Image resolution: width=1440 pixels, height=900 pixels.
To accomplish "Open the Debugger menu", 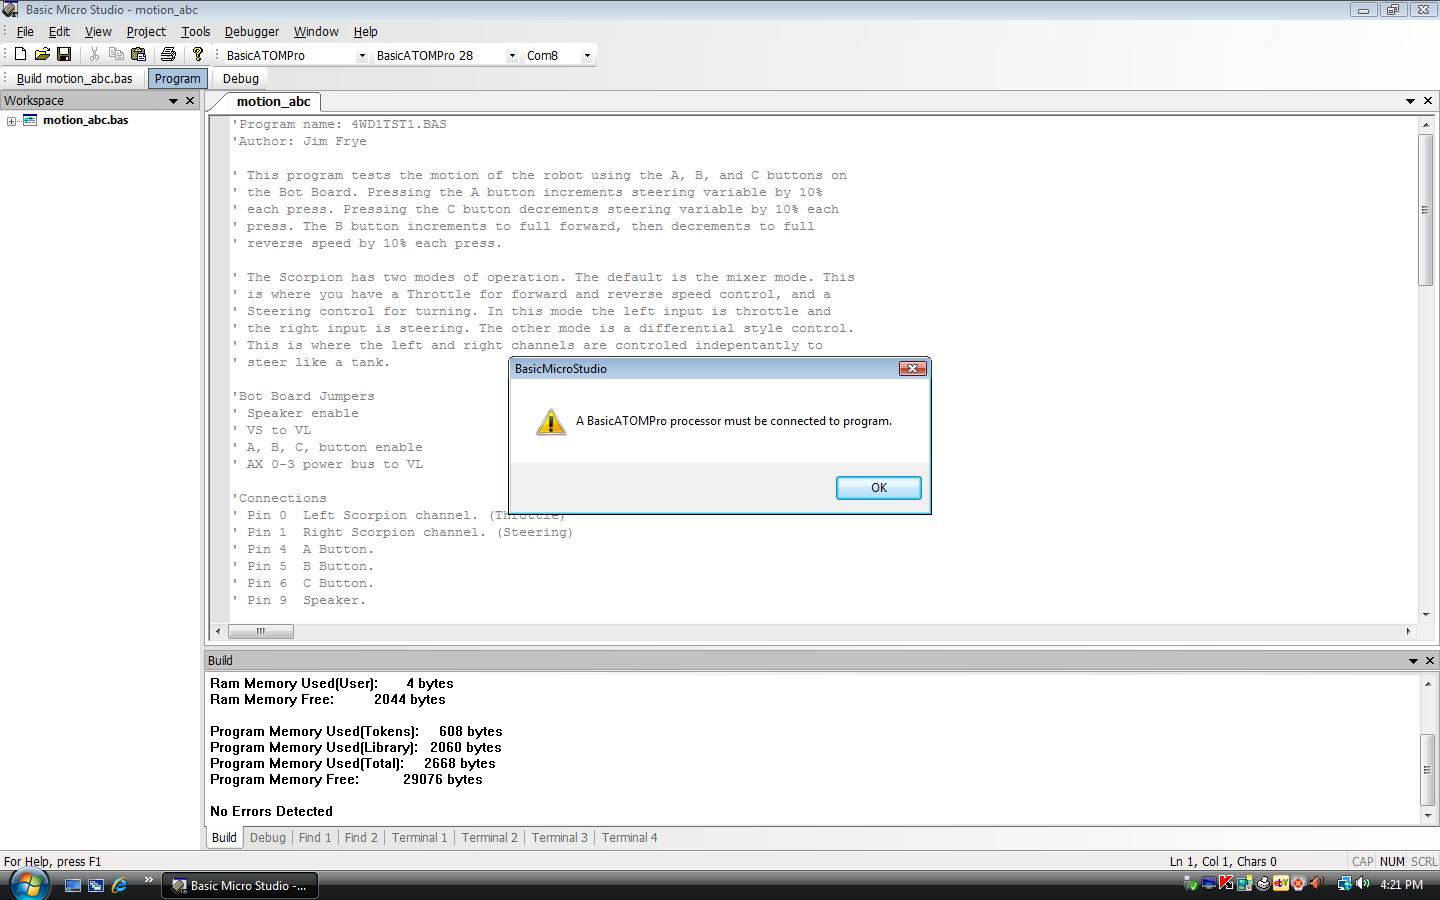I will pyautogui.click(x=252, y=32).
